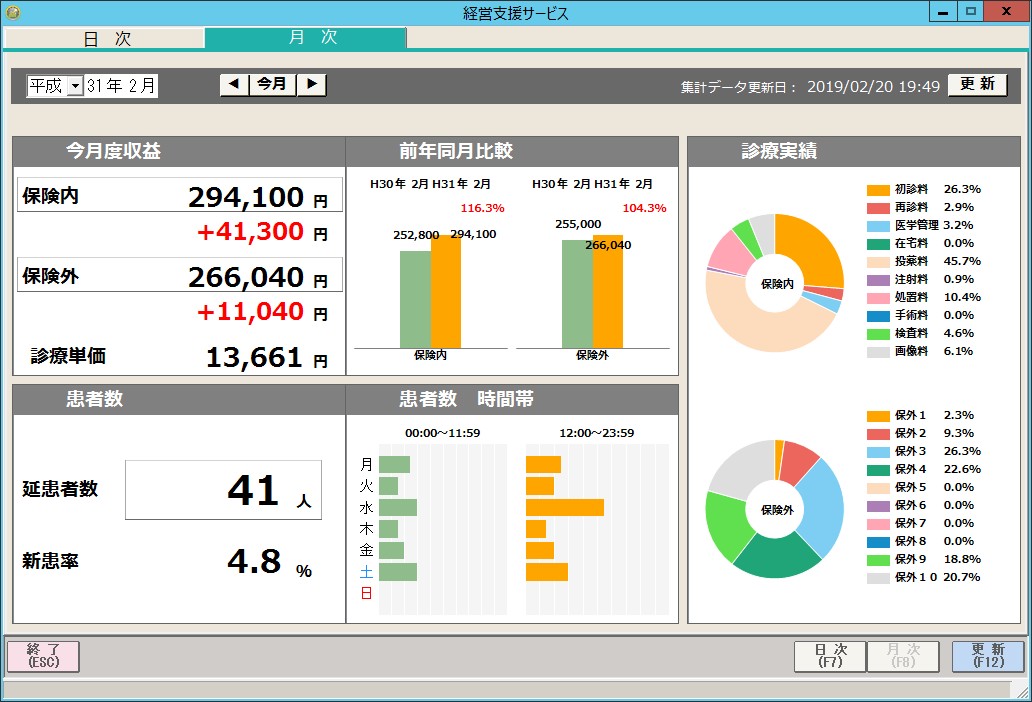Go to next month with right arrow
The height and width of the screenshot is (702, 1032).
(x=311, y=84)
